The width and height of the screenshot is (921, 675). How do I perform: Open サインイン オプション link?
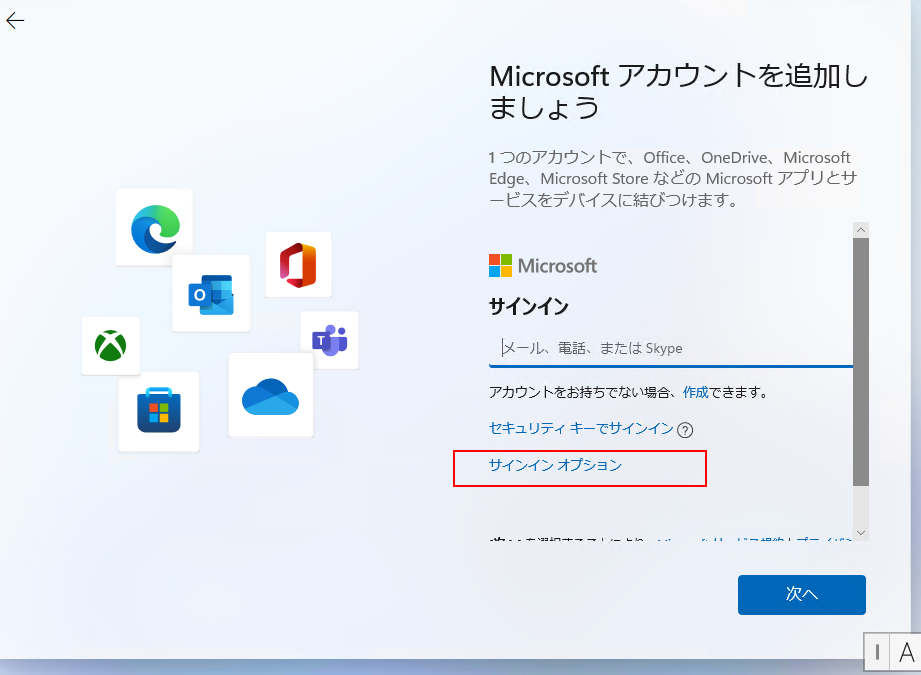(x=555, y=465)
